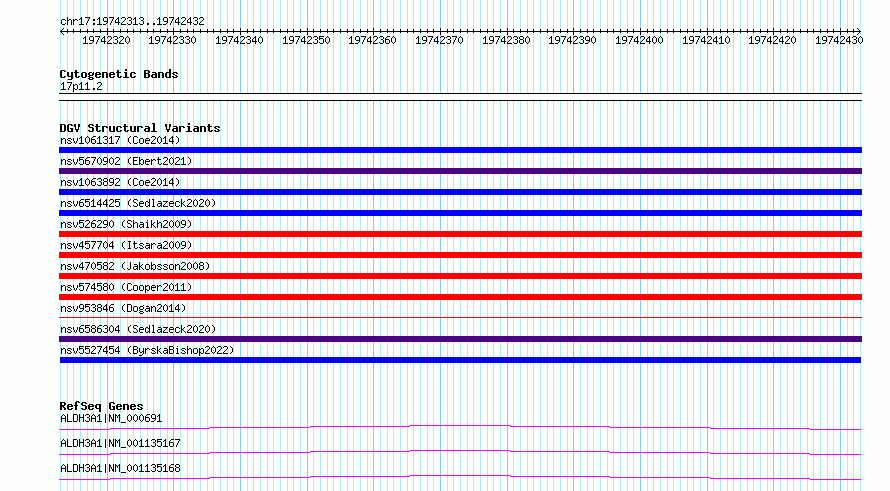Click ruler coordinate 19742390
This screenshot has height=491, width=890.
(x=572, y=40)
